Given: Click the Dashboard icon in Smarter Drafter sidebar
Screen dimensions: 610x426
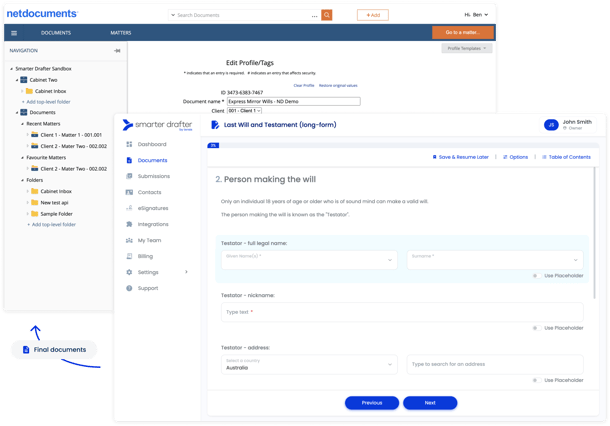Looking at the screenshot, I should pyautogui.click(x=129, y=144).
